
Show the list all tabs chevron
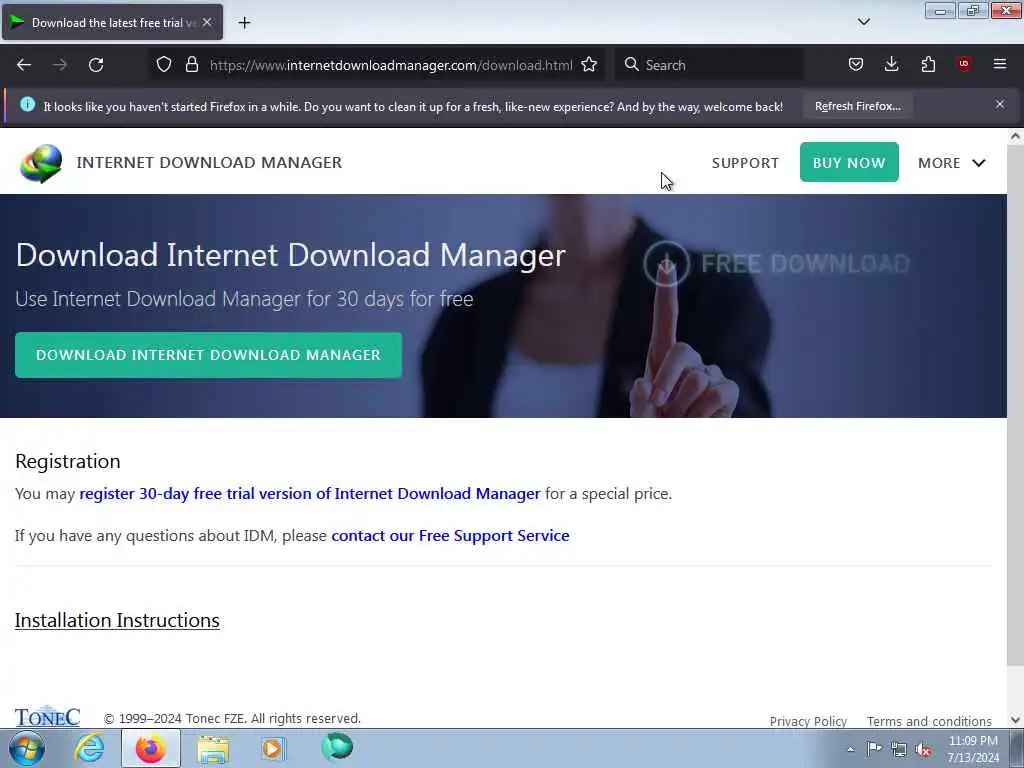(x=864, y=22)
